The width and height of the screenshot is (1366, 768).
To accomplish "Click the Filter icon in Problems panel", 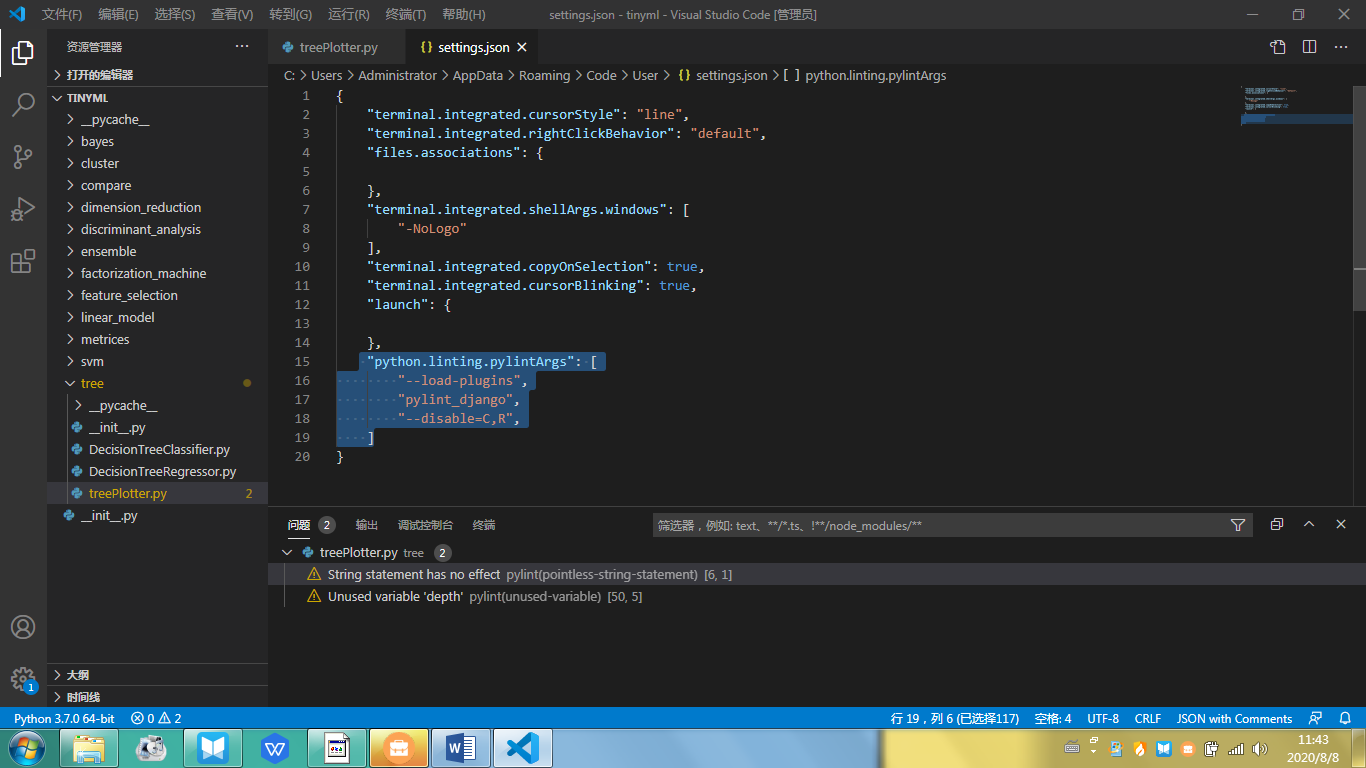I will coord(1238,524).
